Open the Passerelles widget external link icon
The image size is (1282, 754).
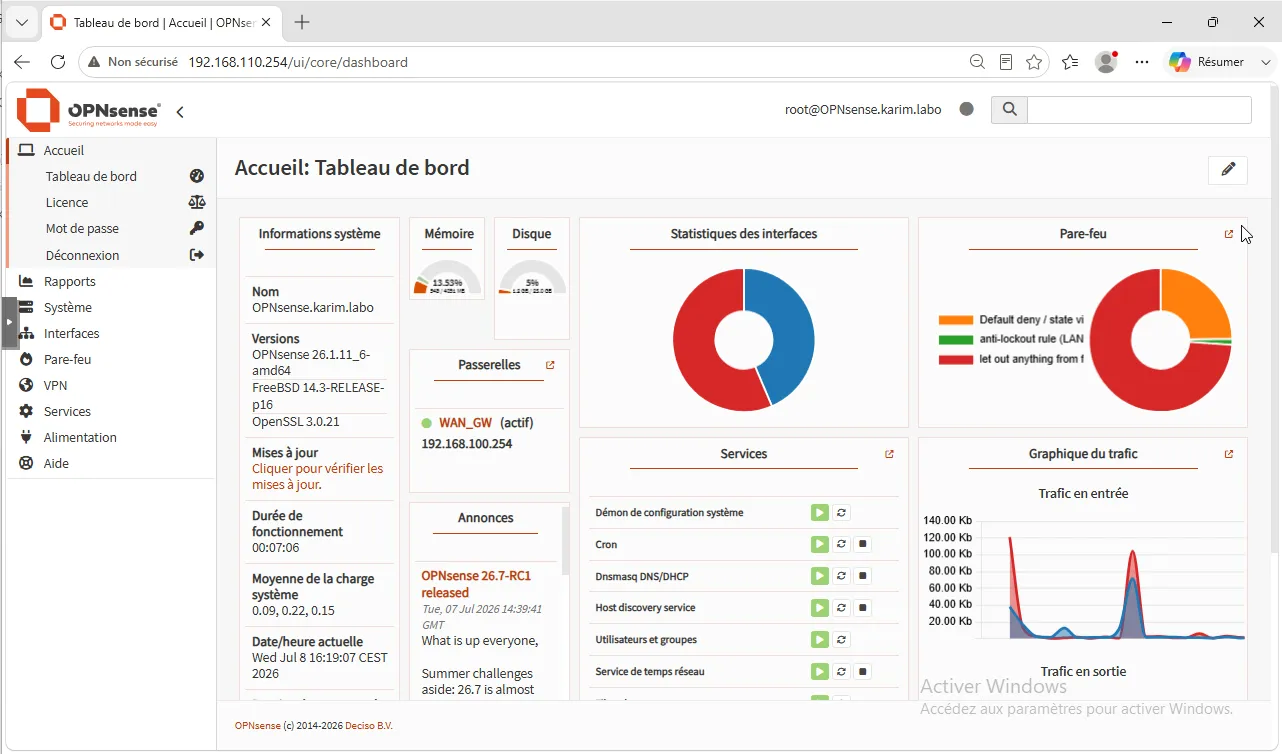coord(550,365)
